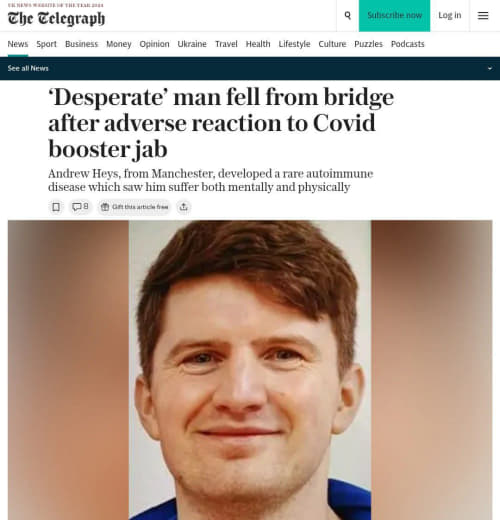
Task: Open the Health section
Action: click(x=258, y=44)
